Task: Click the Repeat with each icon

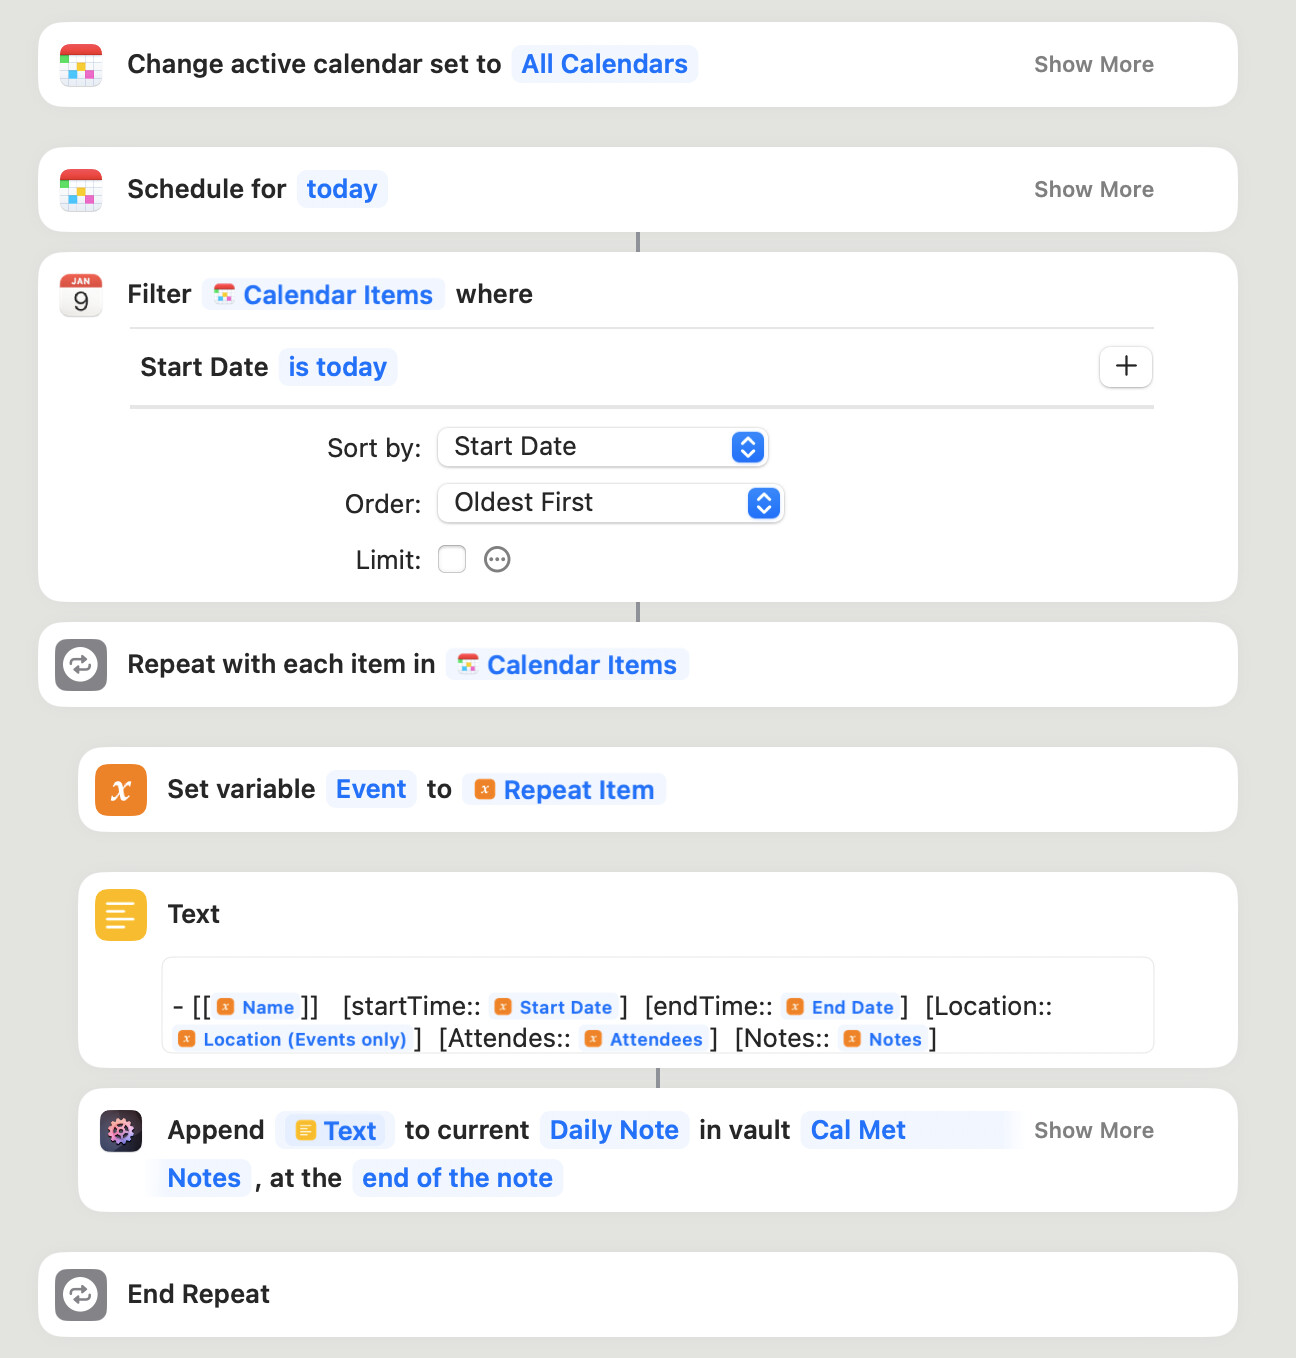Action: [x=81, y=665]
